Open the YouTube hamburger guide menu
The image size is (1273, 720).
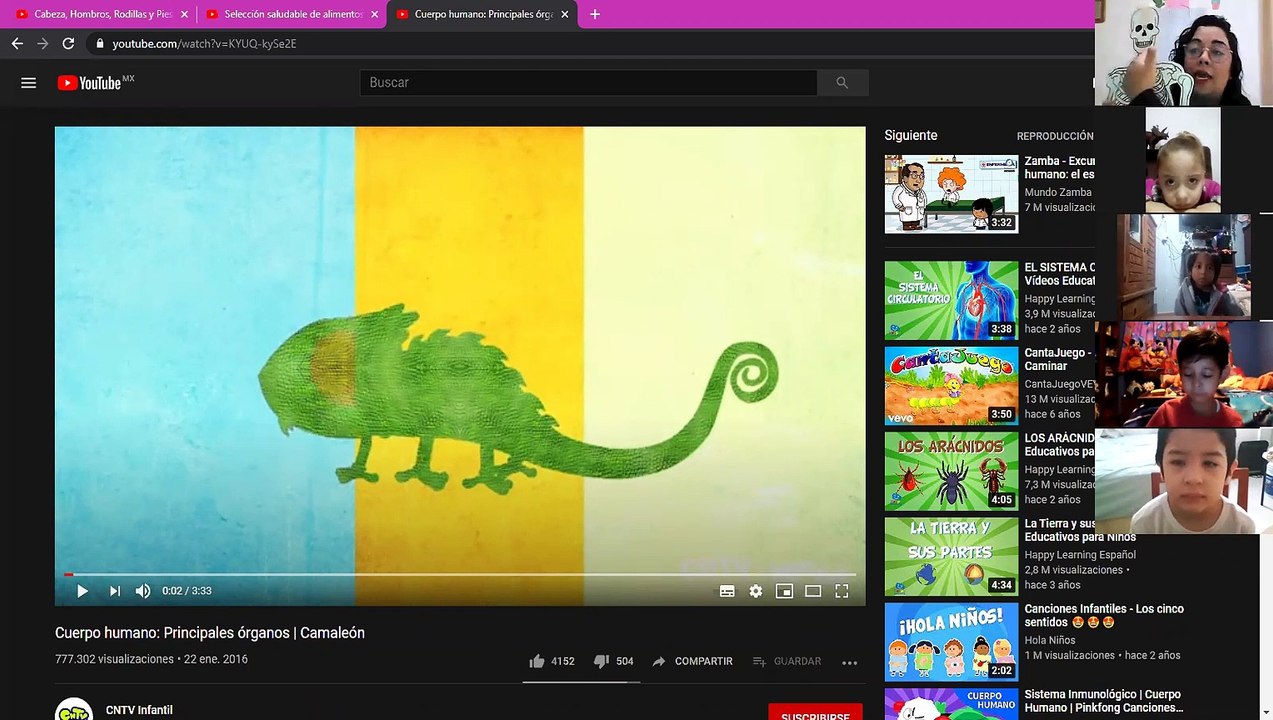(x=28, y=83)
